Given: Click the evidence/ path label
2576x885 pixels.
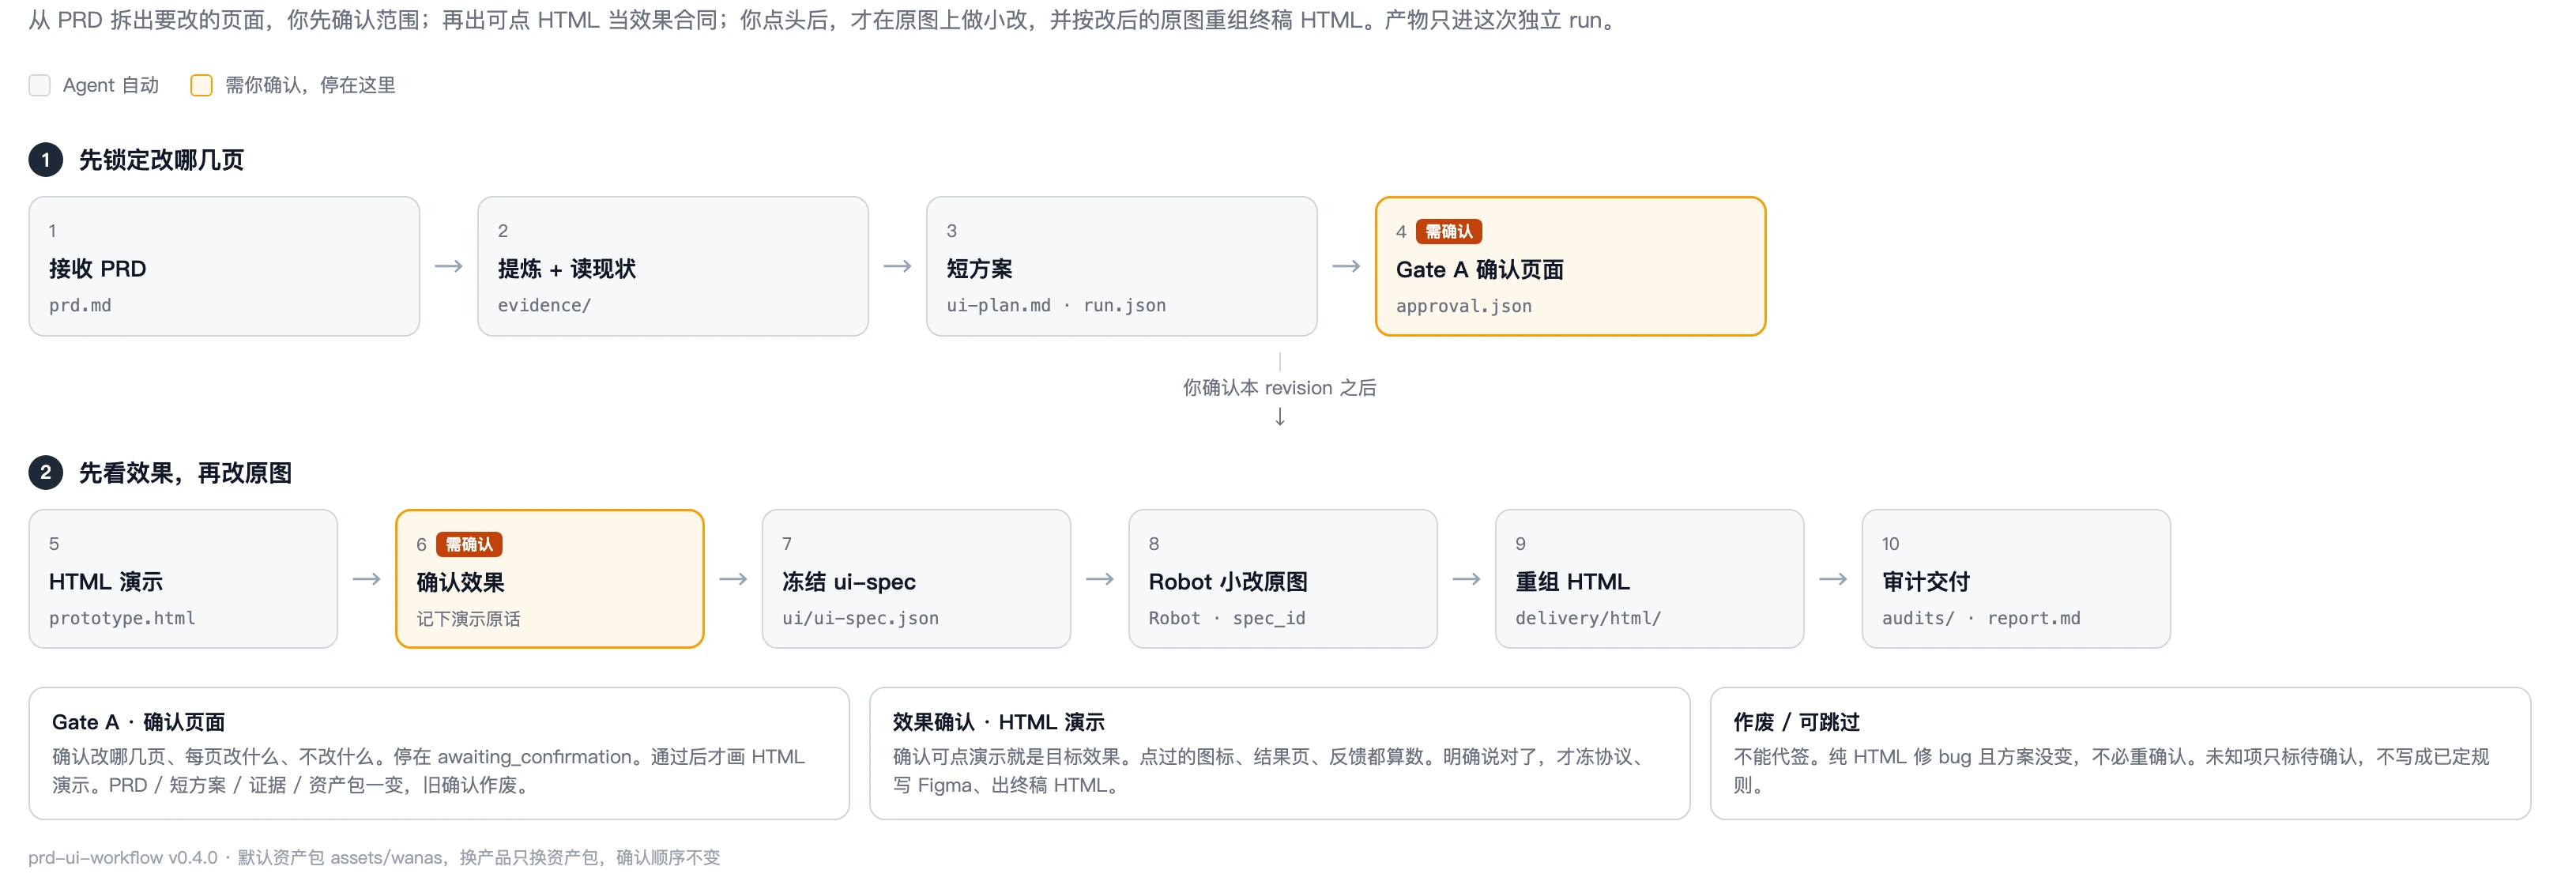Looking at the screenshot, I should click(544, 305).
